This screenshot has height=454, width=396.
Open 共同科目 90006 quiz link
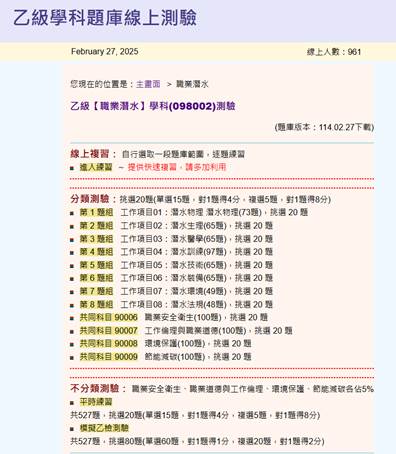point(109,317)
